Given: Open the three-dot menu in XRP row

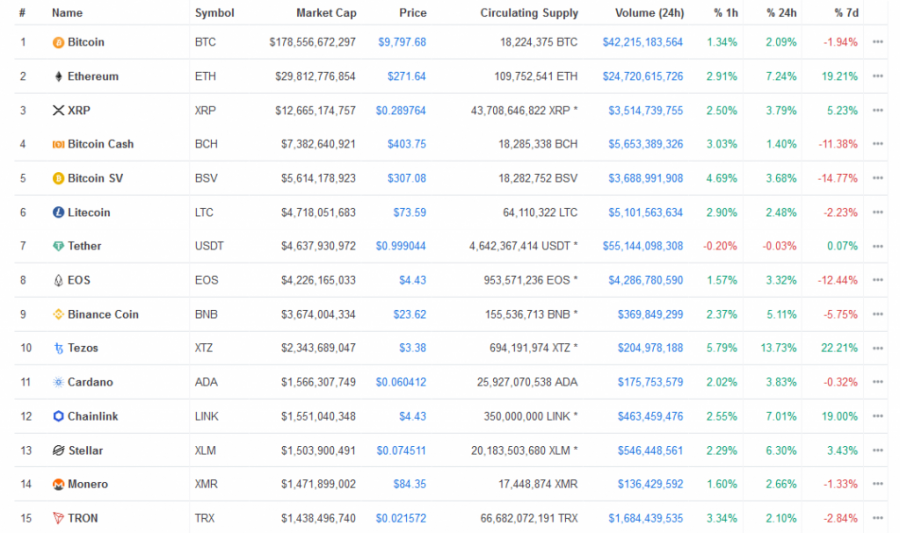Looking at the screenshot, I should coord(878,110).
